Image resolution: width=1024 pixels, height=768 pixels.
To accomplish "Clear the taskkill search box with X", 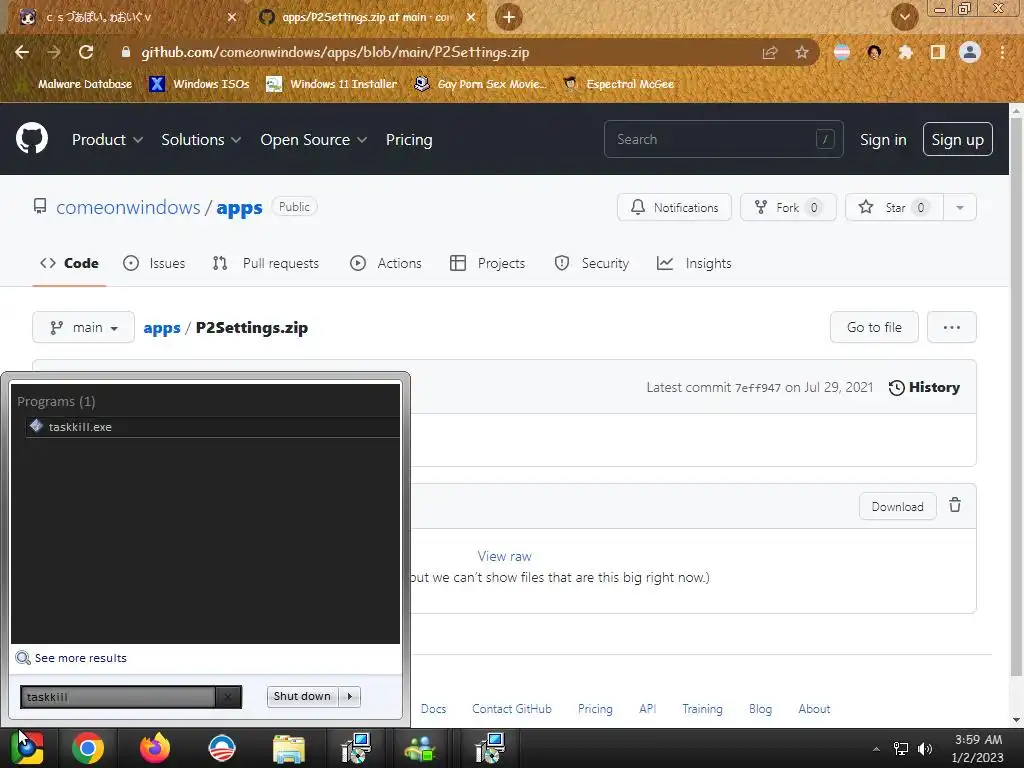I will tap(228, 697).
